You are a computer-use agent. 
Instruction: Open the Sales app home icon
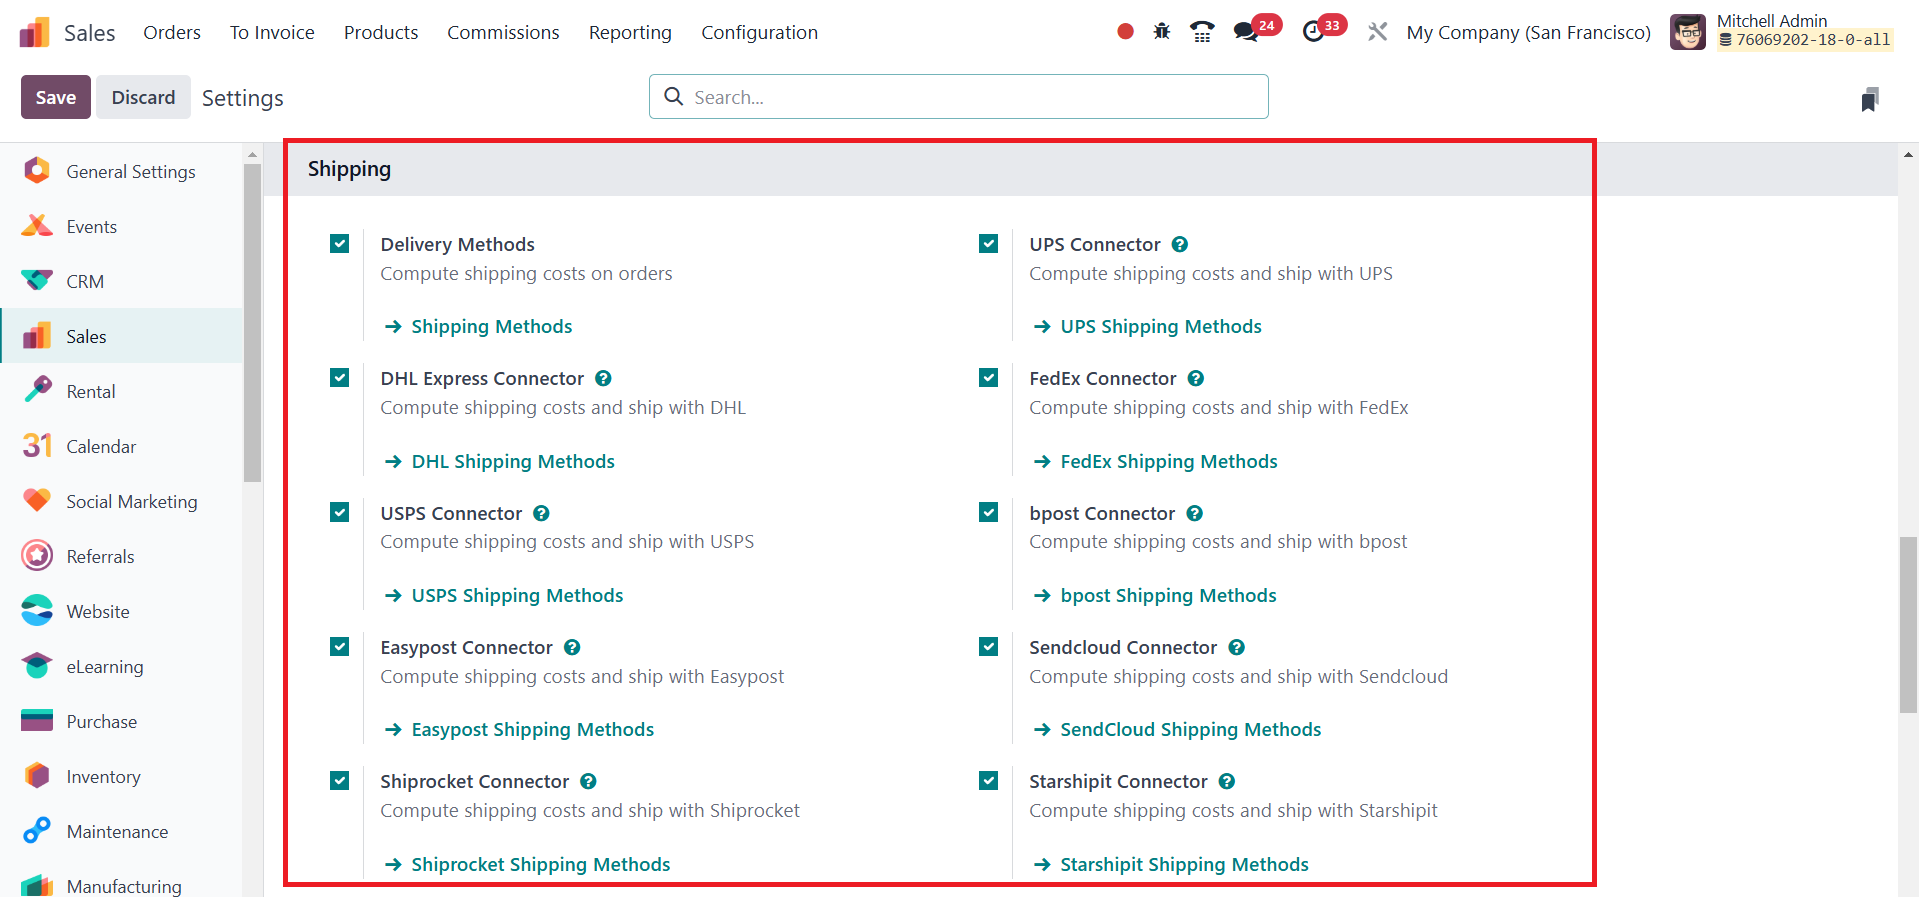tap(35, 32)
